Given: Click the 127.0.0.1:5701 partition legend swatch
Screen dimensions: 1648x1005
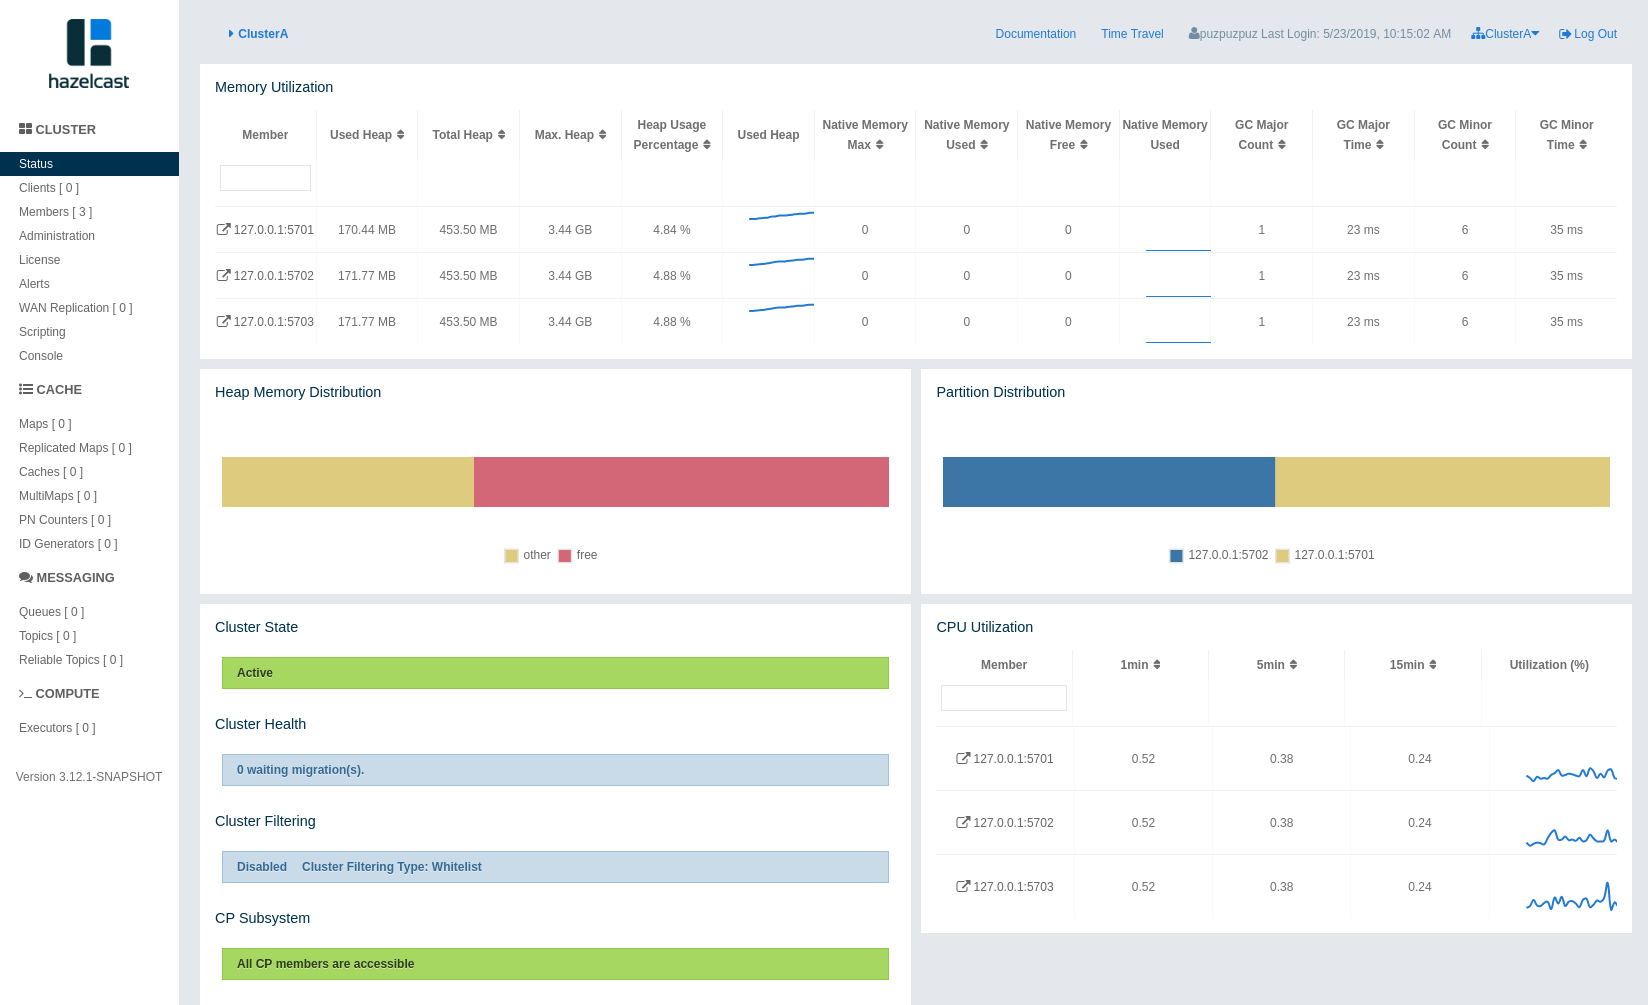Looking at the screenshot, I should click(x=1282, y=556).
